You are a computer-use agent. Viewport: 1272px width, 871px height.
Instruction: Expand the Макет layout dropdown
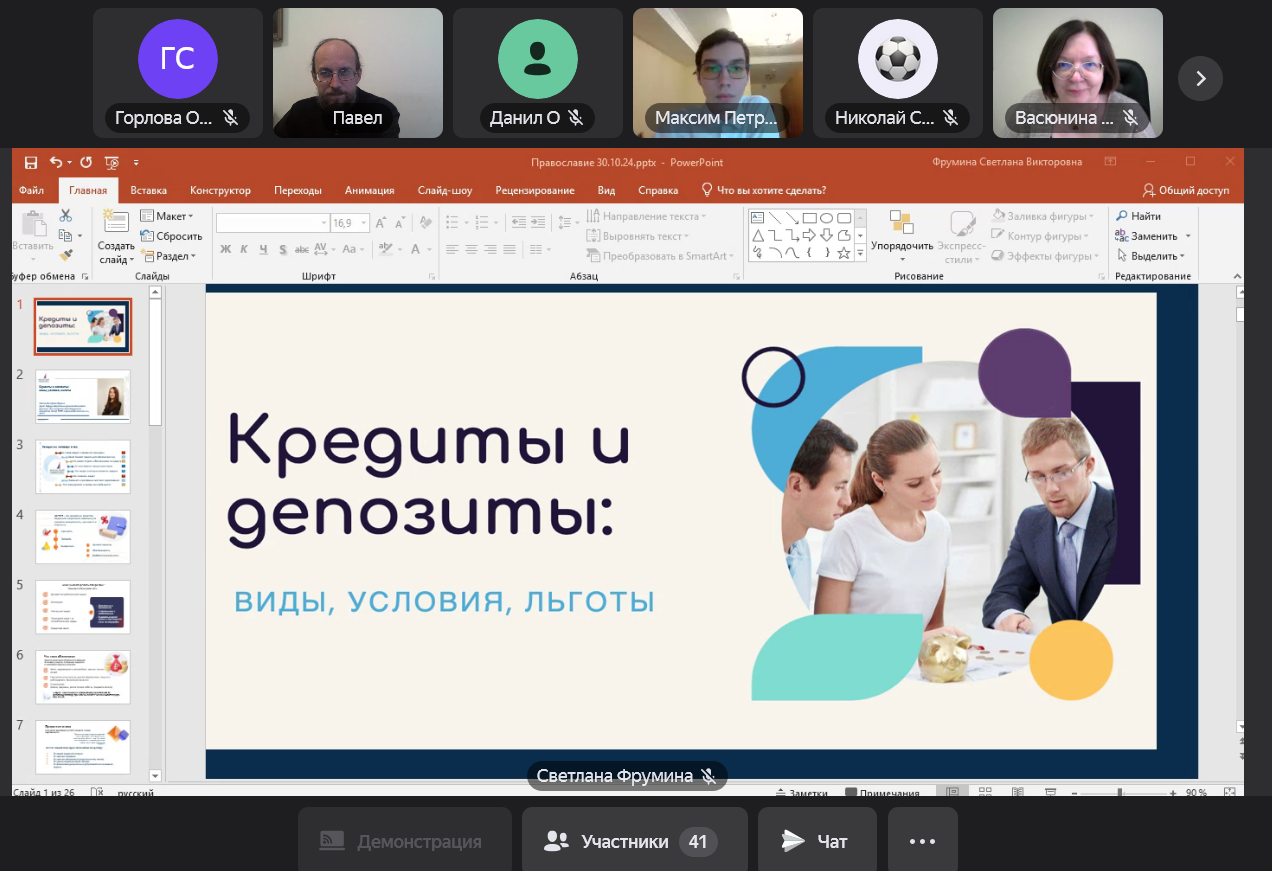(x=166, y=216)
